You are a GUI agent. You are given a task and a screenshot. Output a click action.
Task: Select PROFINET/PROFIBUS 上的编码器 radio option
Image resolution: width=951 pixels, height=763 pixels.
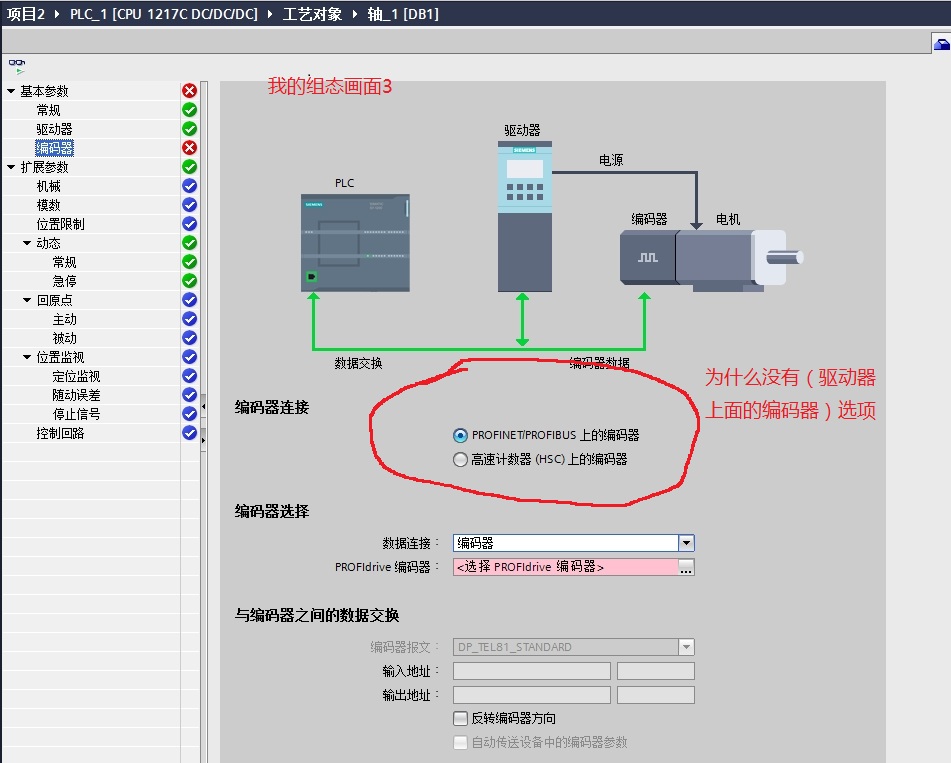tap(460, 435)
